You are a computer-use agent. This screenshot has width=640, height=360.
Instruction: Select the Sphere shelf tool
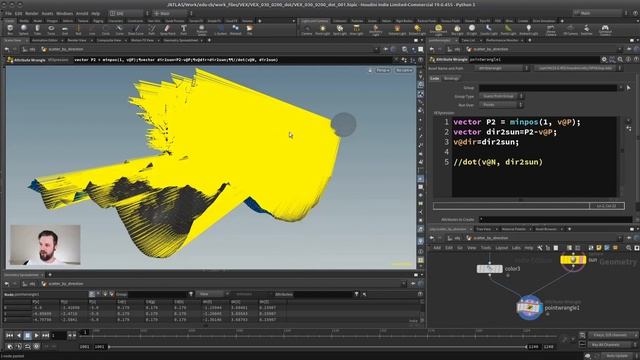[24, 29]
